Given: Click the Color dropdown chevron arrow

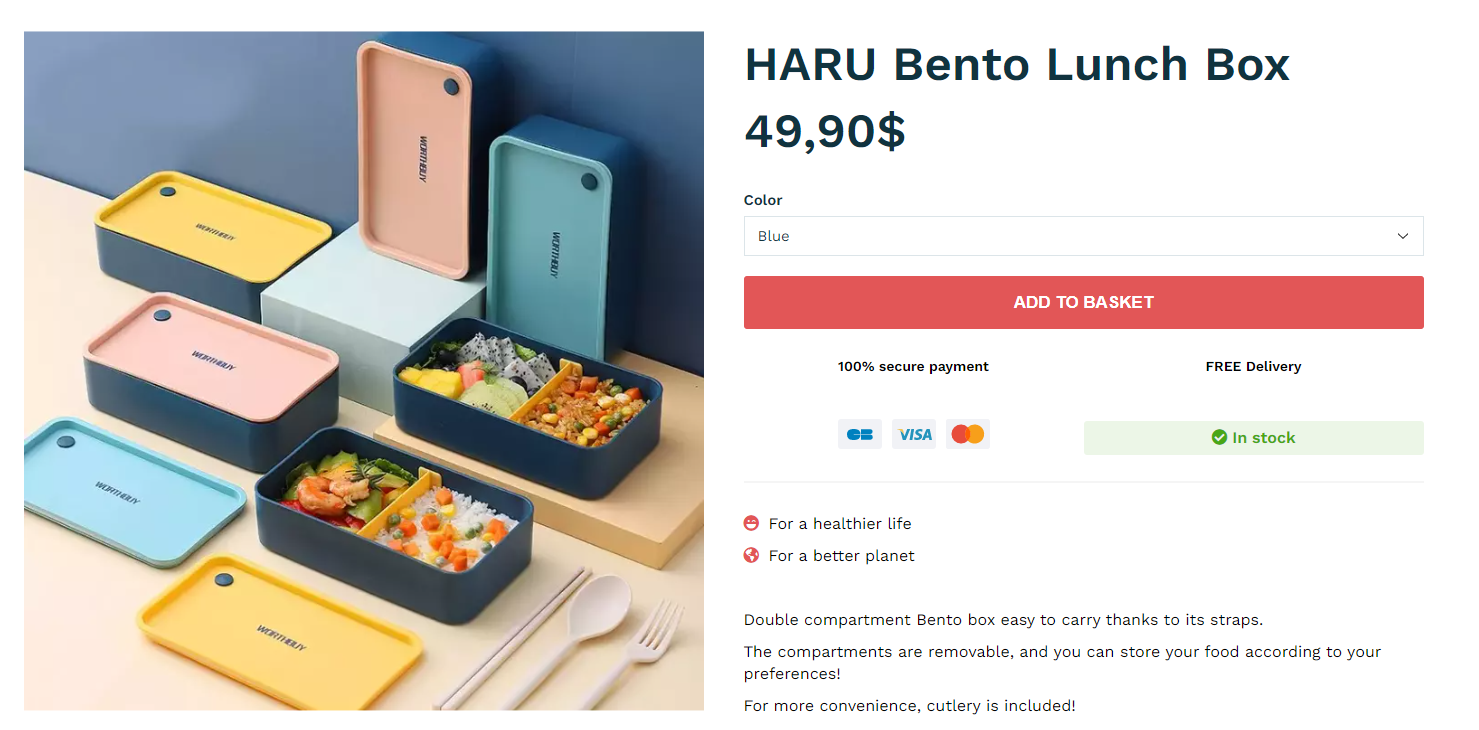Looking at the screenshot, I should click(1403, 236).
